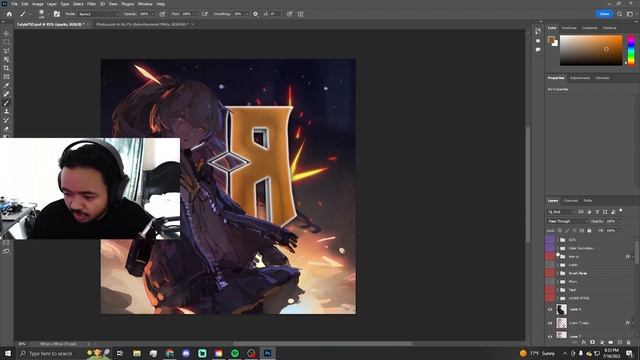Open Opacity dropdown in options bar
The height and width of the screenshot is (360, 640).
152,14
